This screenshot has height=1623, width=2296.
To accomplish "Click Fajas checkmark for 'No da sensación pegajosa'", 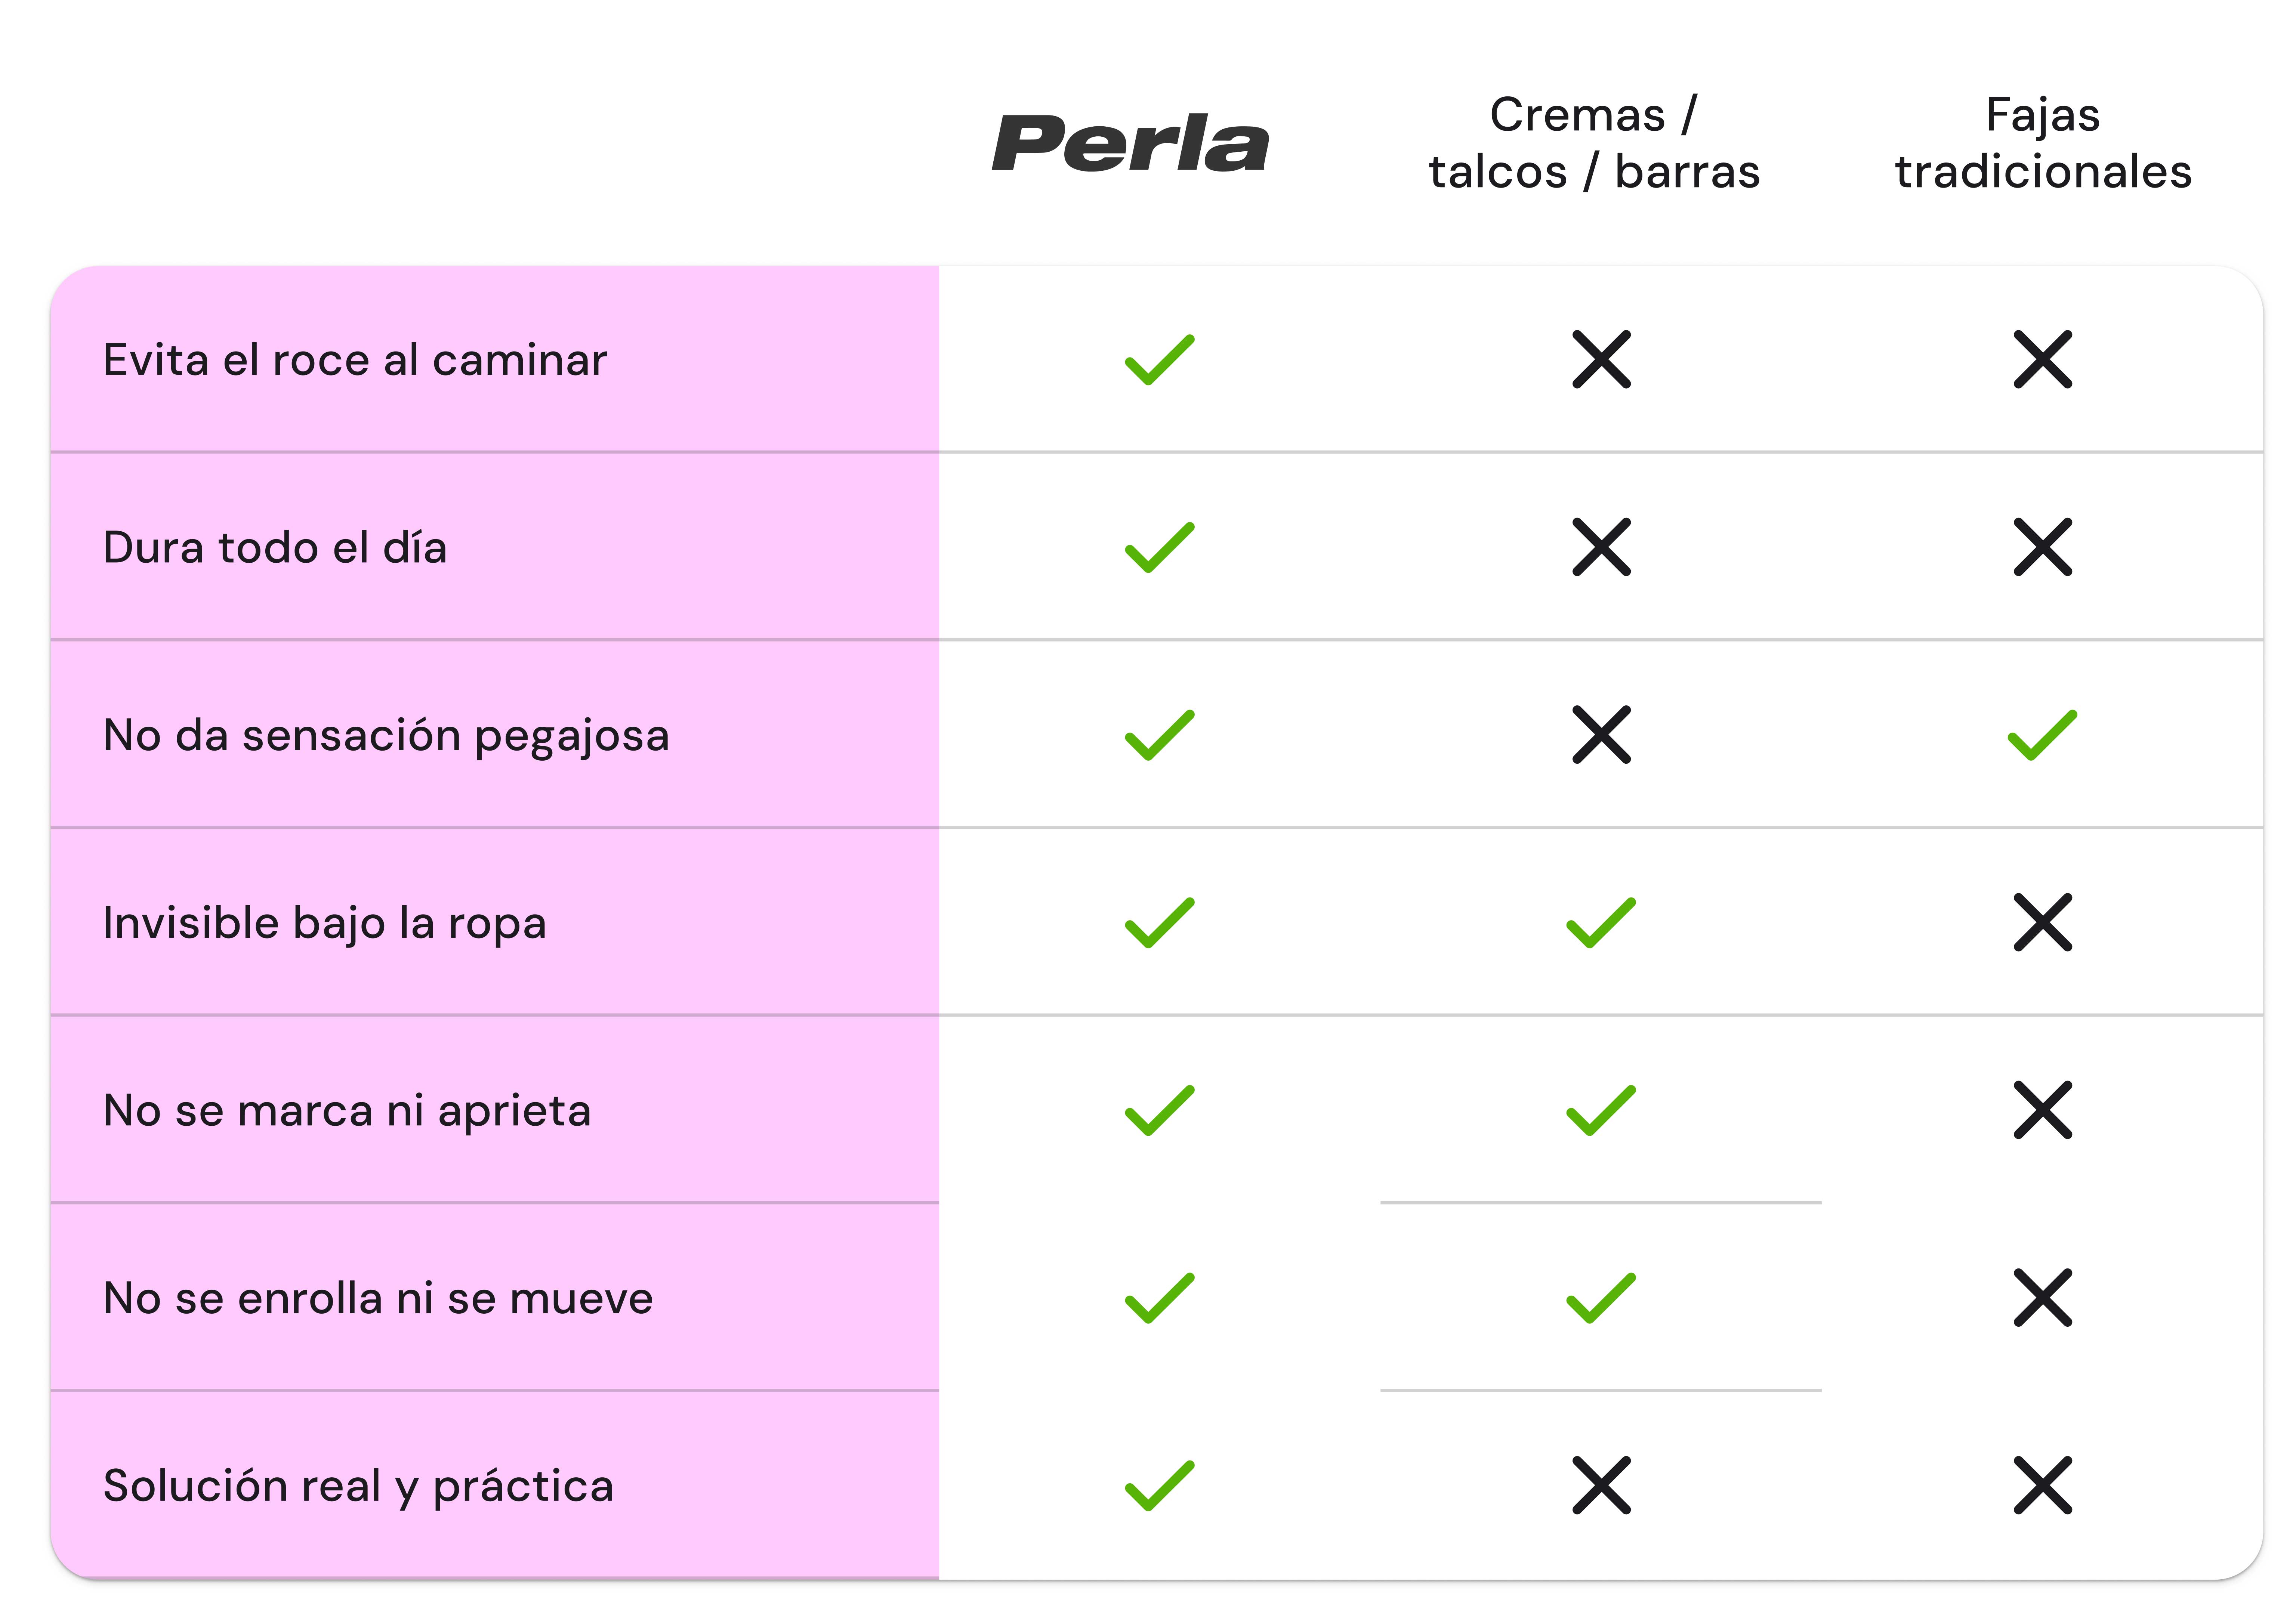I will click(x=2042, y=735).
